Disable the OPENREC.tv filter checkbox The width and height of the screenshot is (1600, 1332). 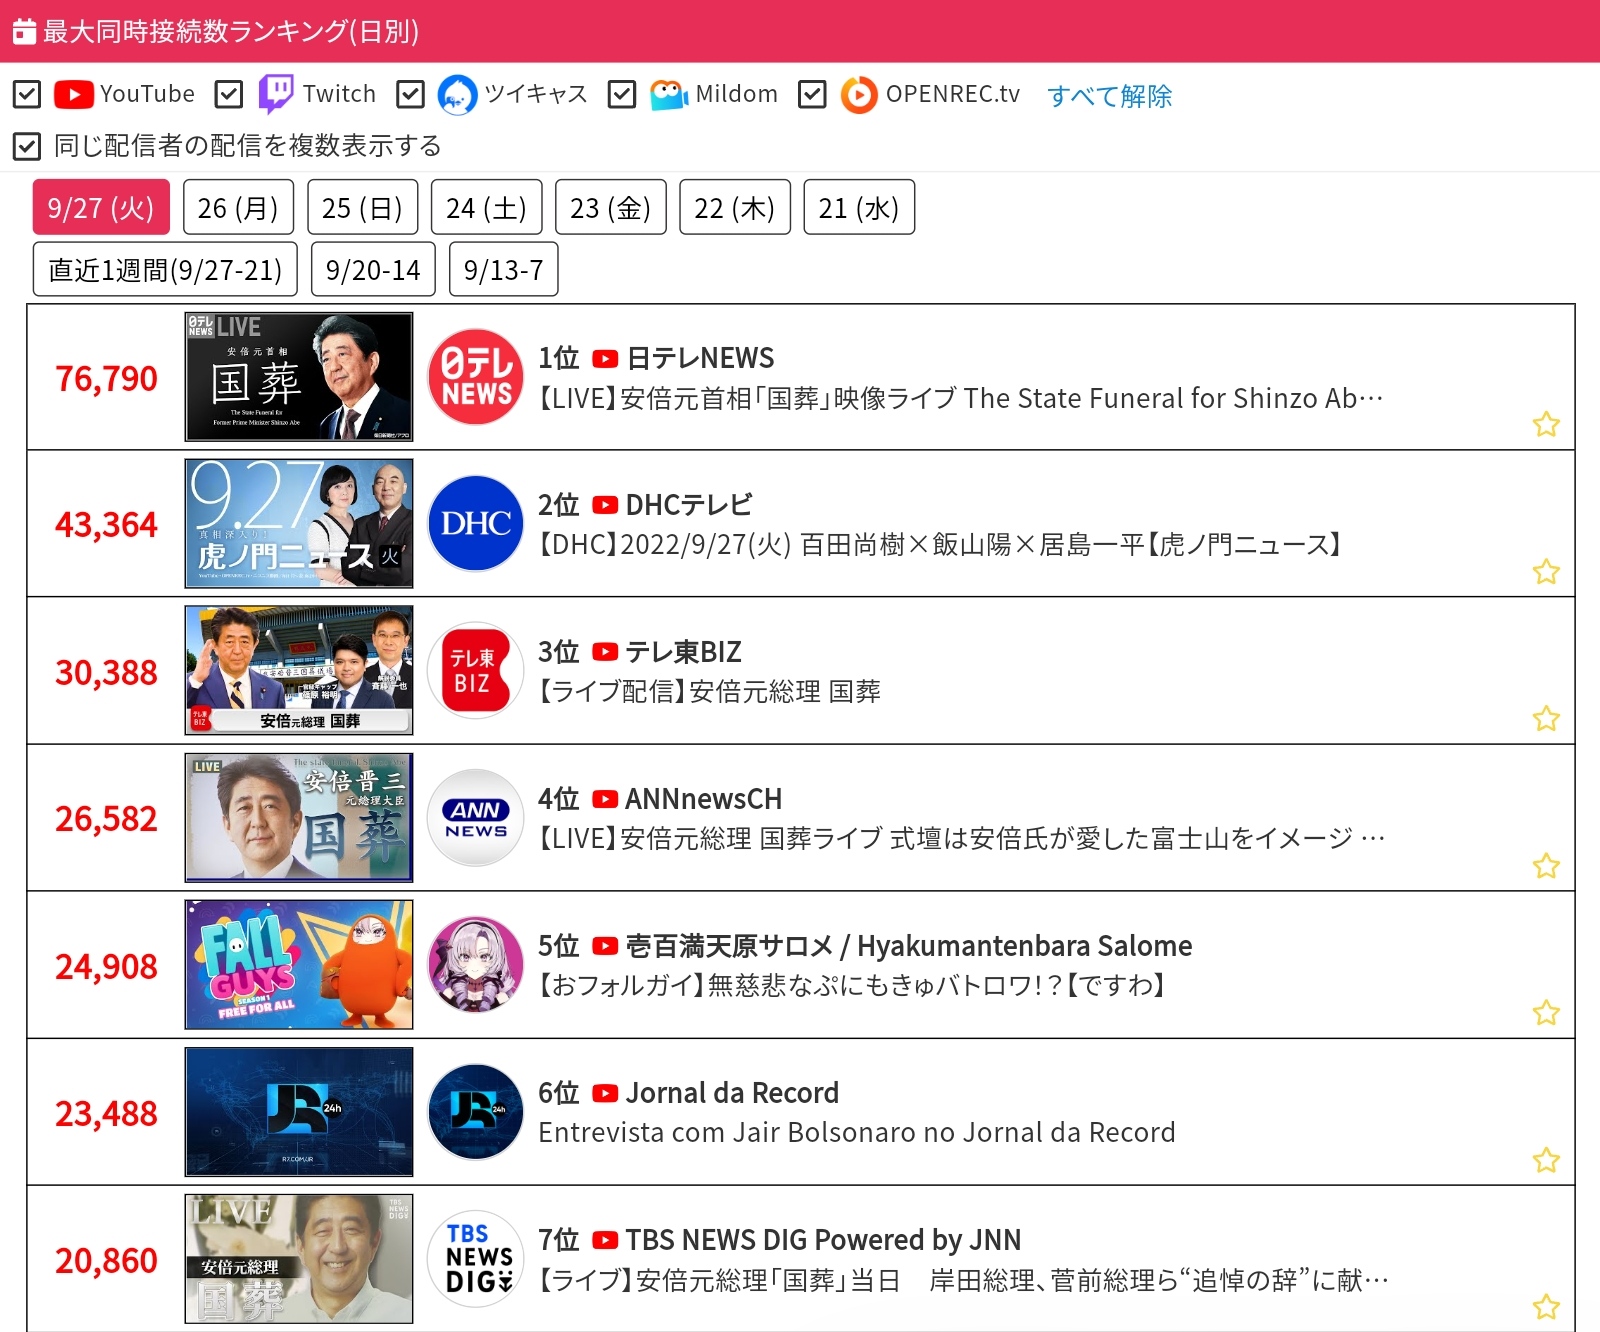[x=812, y=95]
